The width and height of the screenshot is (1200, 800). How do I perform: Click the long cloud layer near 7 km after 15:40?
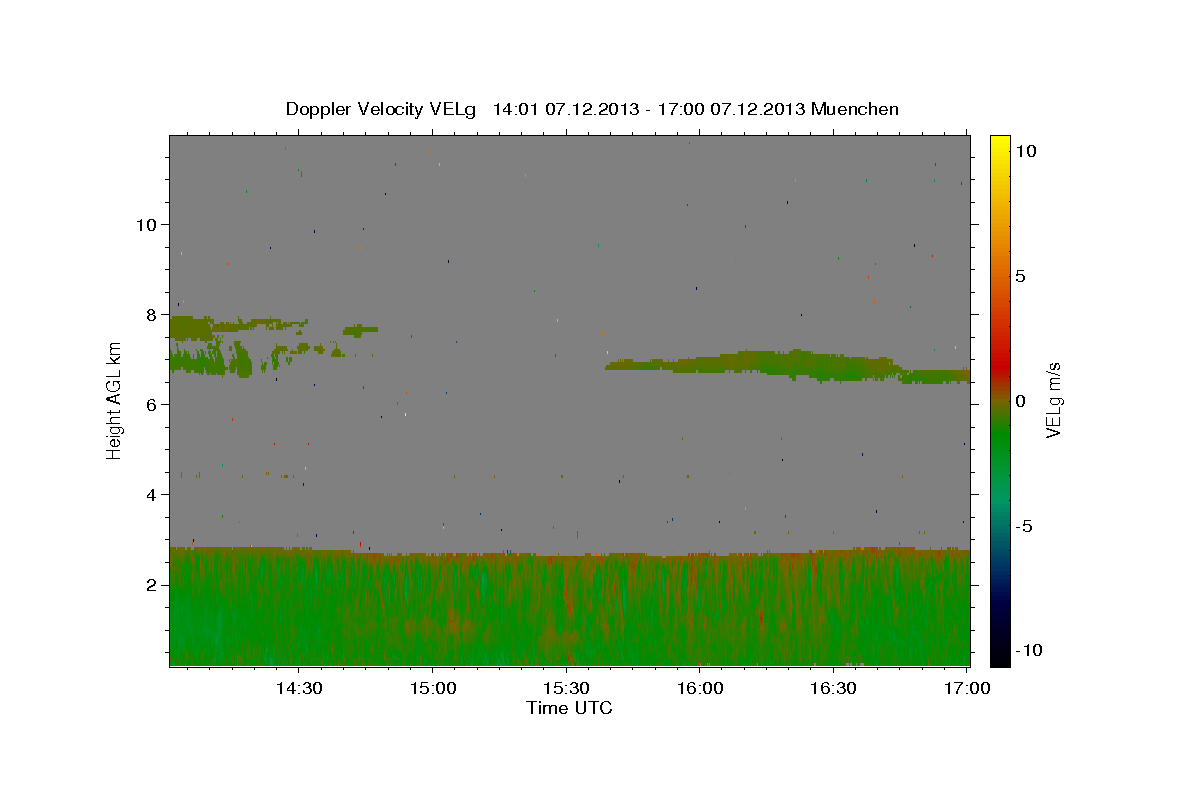[788, 365]
